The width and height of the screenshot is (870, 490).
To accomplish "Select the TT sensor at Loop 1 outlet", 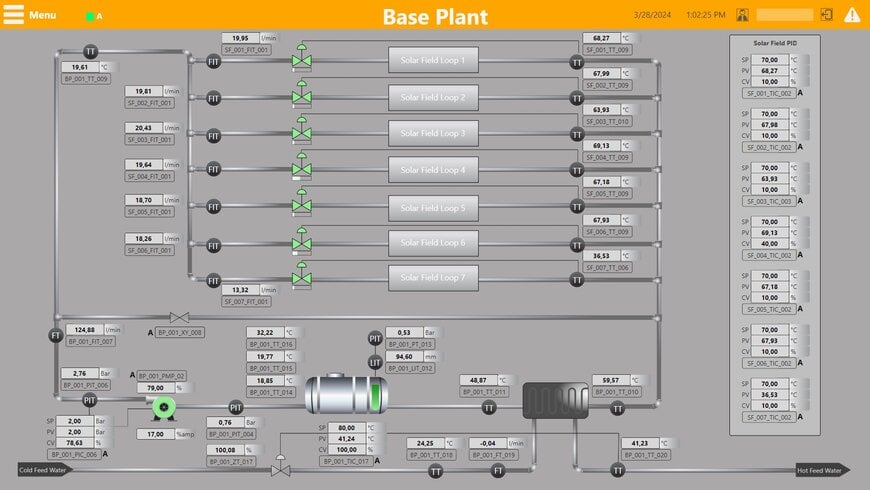I will 577,62.
